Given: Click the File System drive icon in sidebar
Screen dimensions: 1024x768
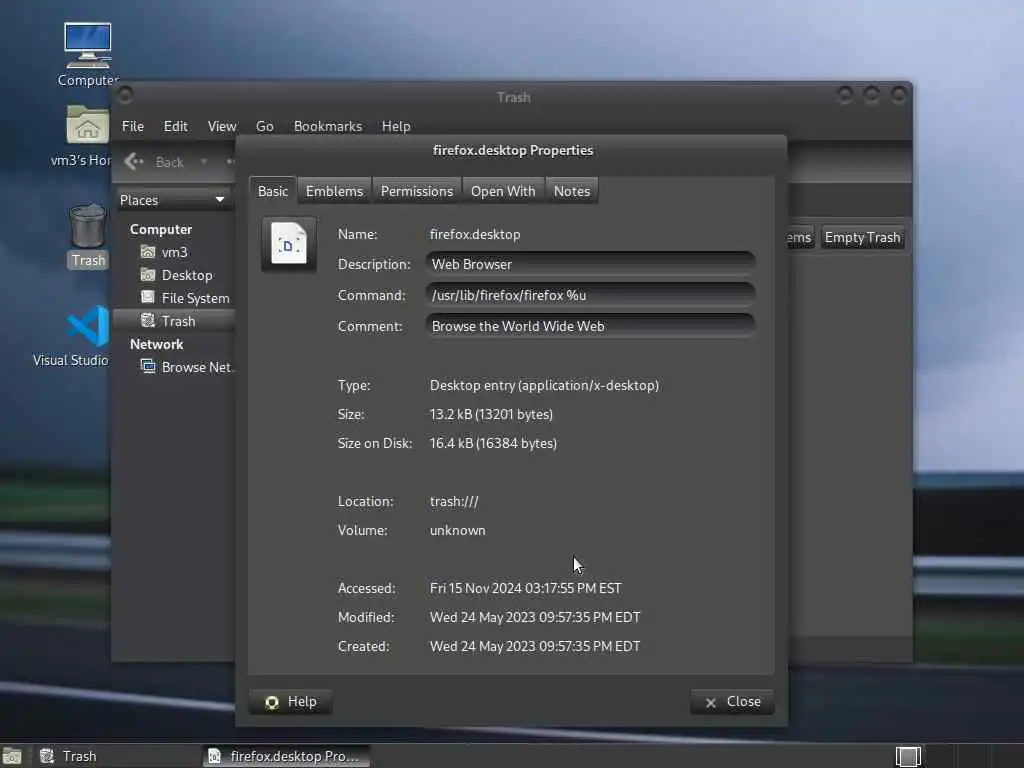Looking at the screenshot, I should pos(148,297).
